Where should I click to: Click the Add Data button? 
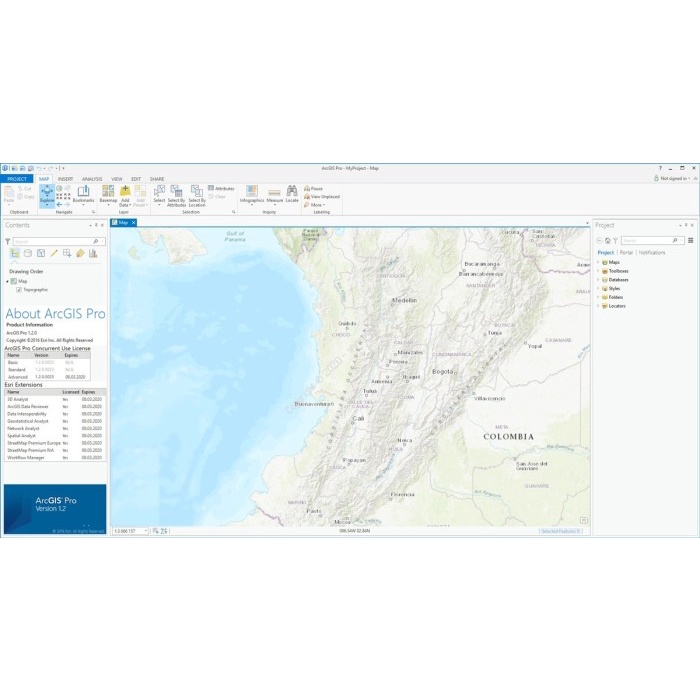click(x=125, y=195)
